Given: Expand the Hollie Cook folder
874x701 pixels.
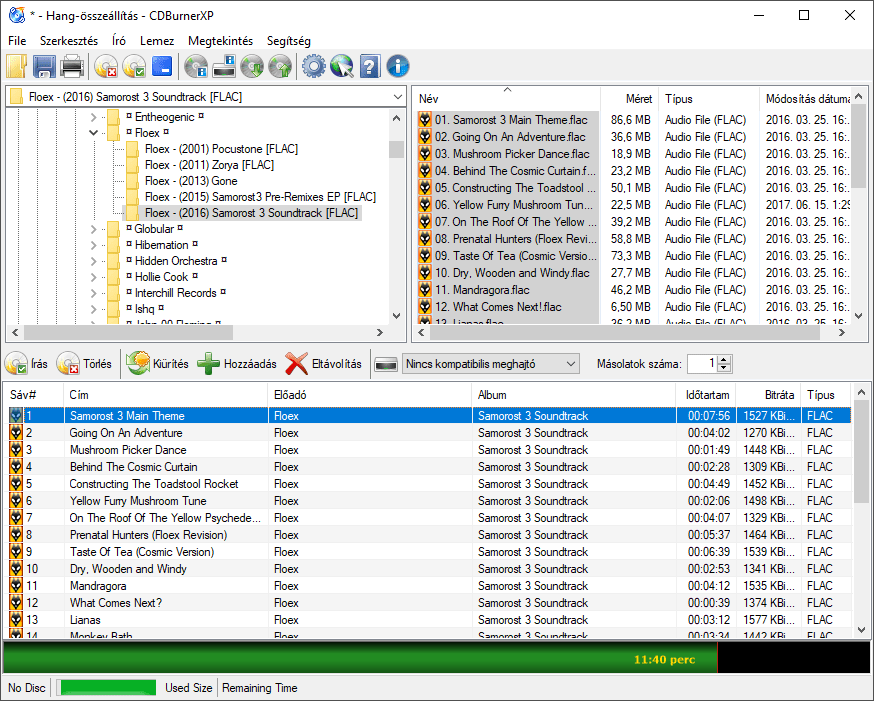Looking at the screenshot, I should (x=94, y=277).
